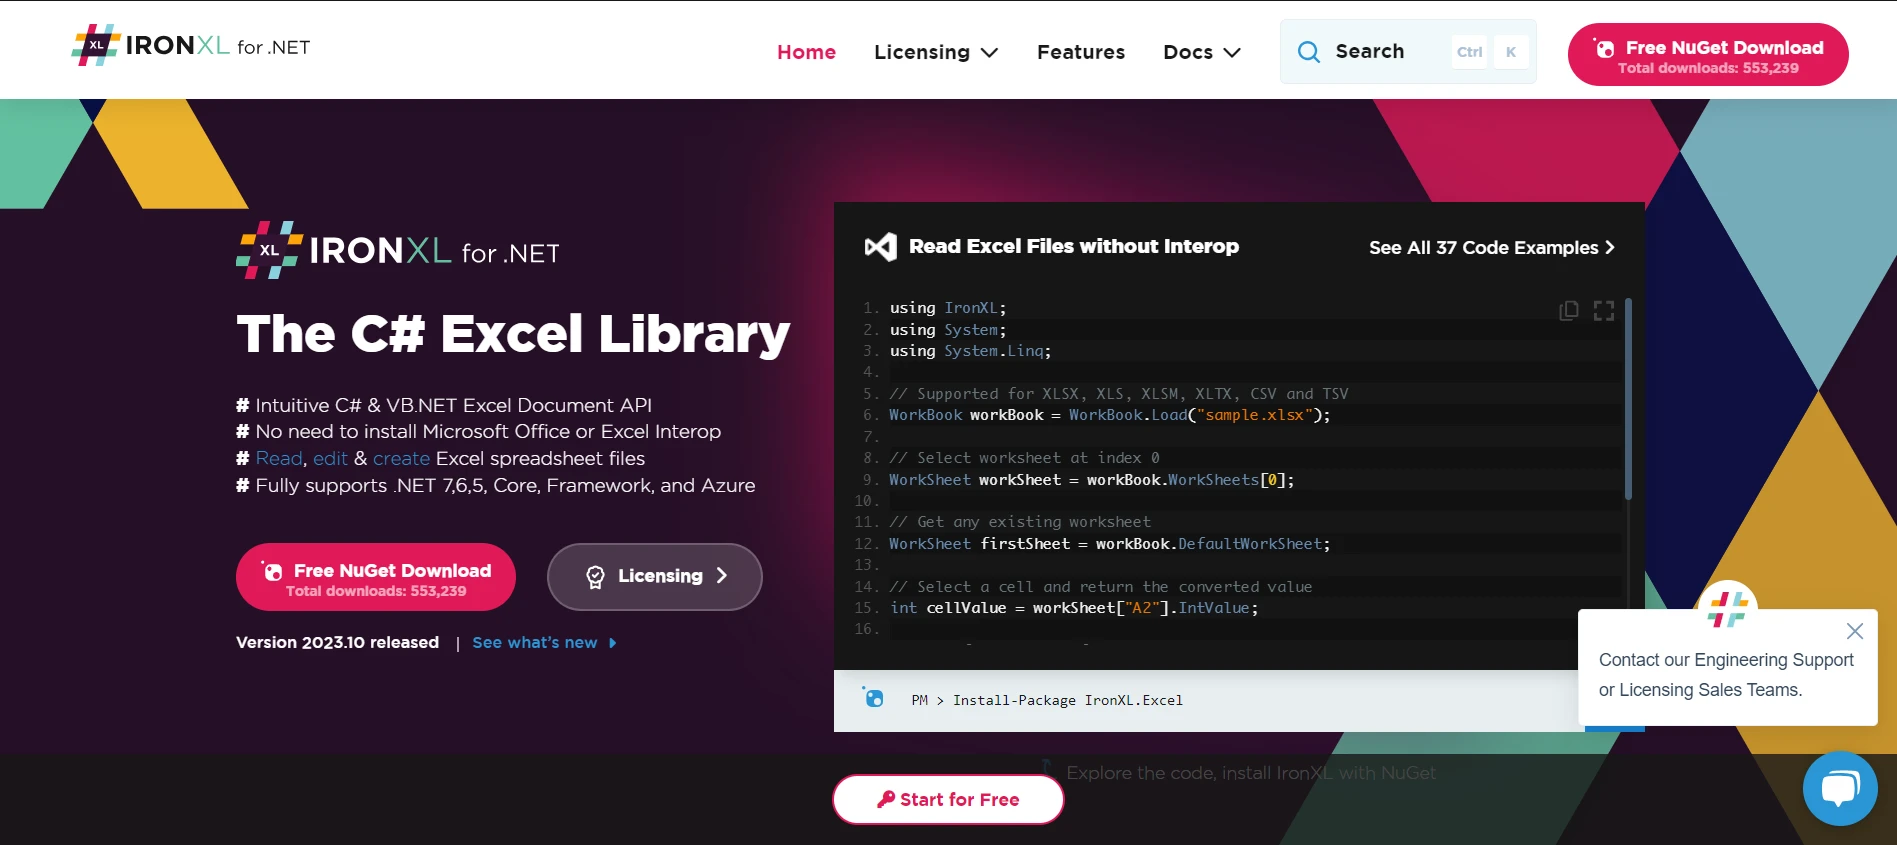Click the NuGet icon in hero download button

272,571
